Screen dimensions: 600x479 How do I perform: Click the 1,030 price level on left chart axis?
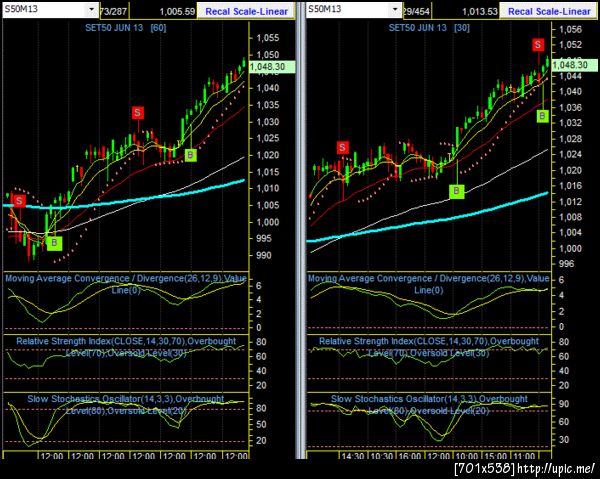267,122
